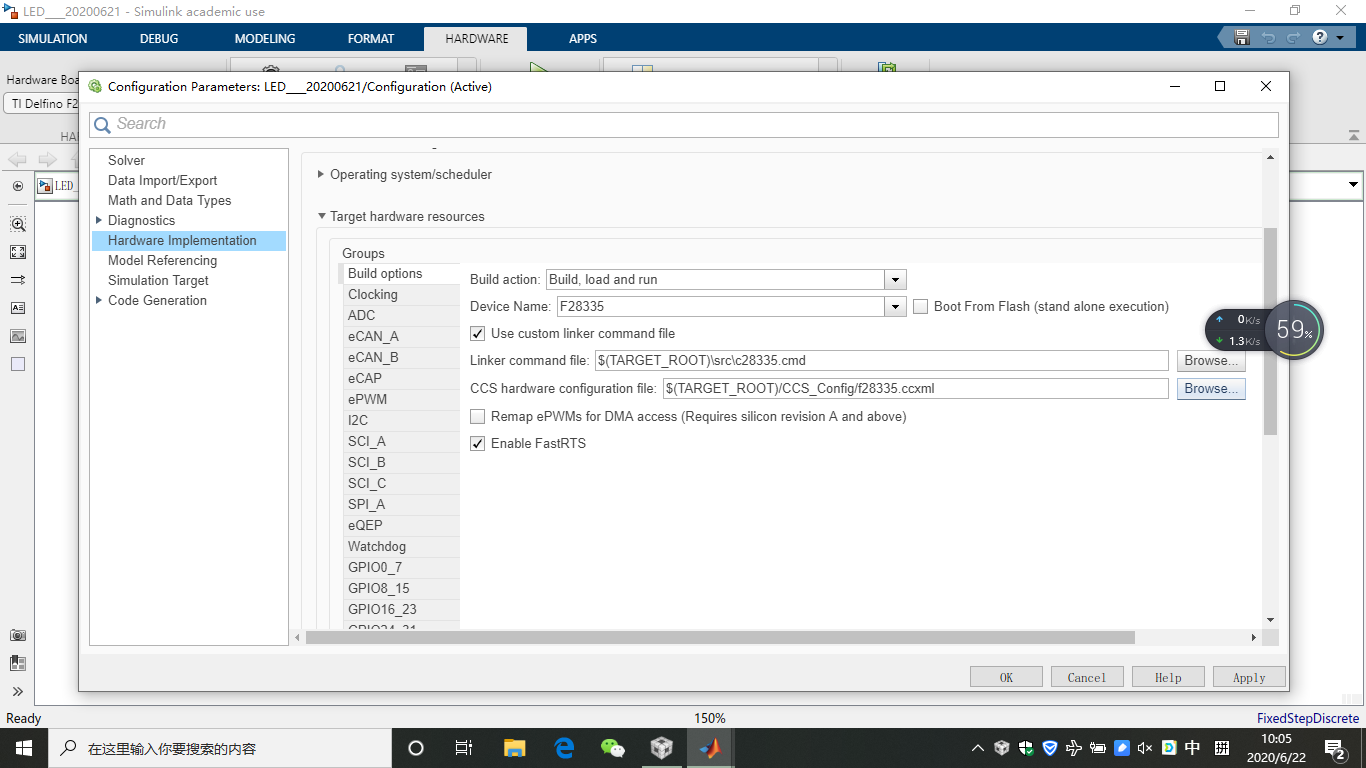Open the notification center icon
This screenshot has width=1366, height=768.
pyautogui.click(x=1334, y=748)
